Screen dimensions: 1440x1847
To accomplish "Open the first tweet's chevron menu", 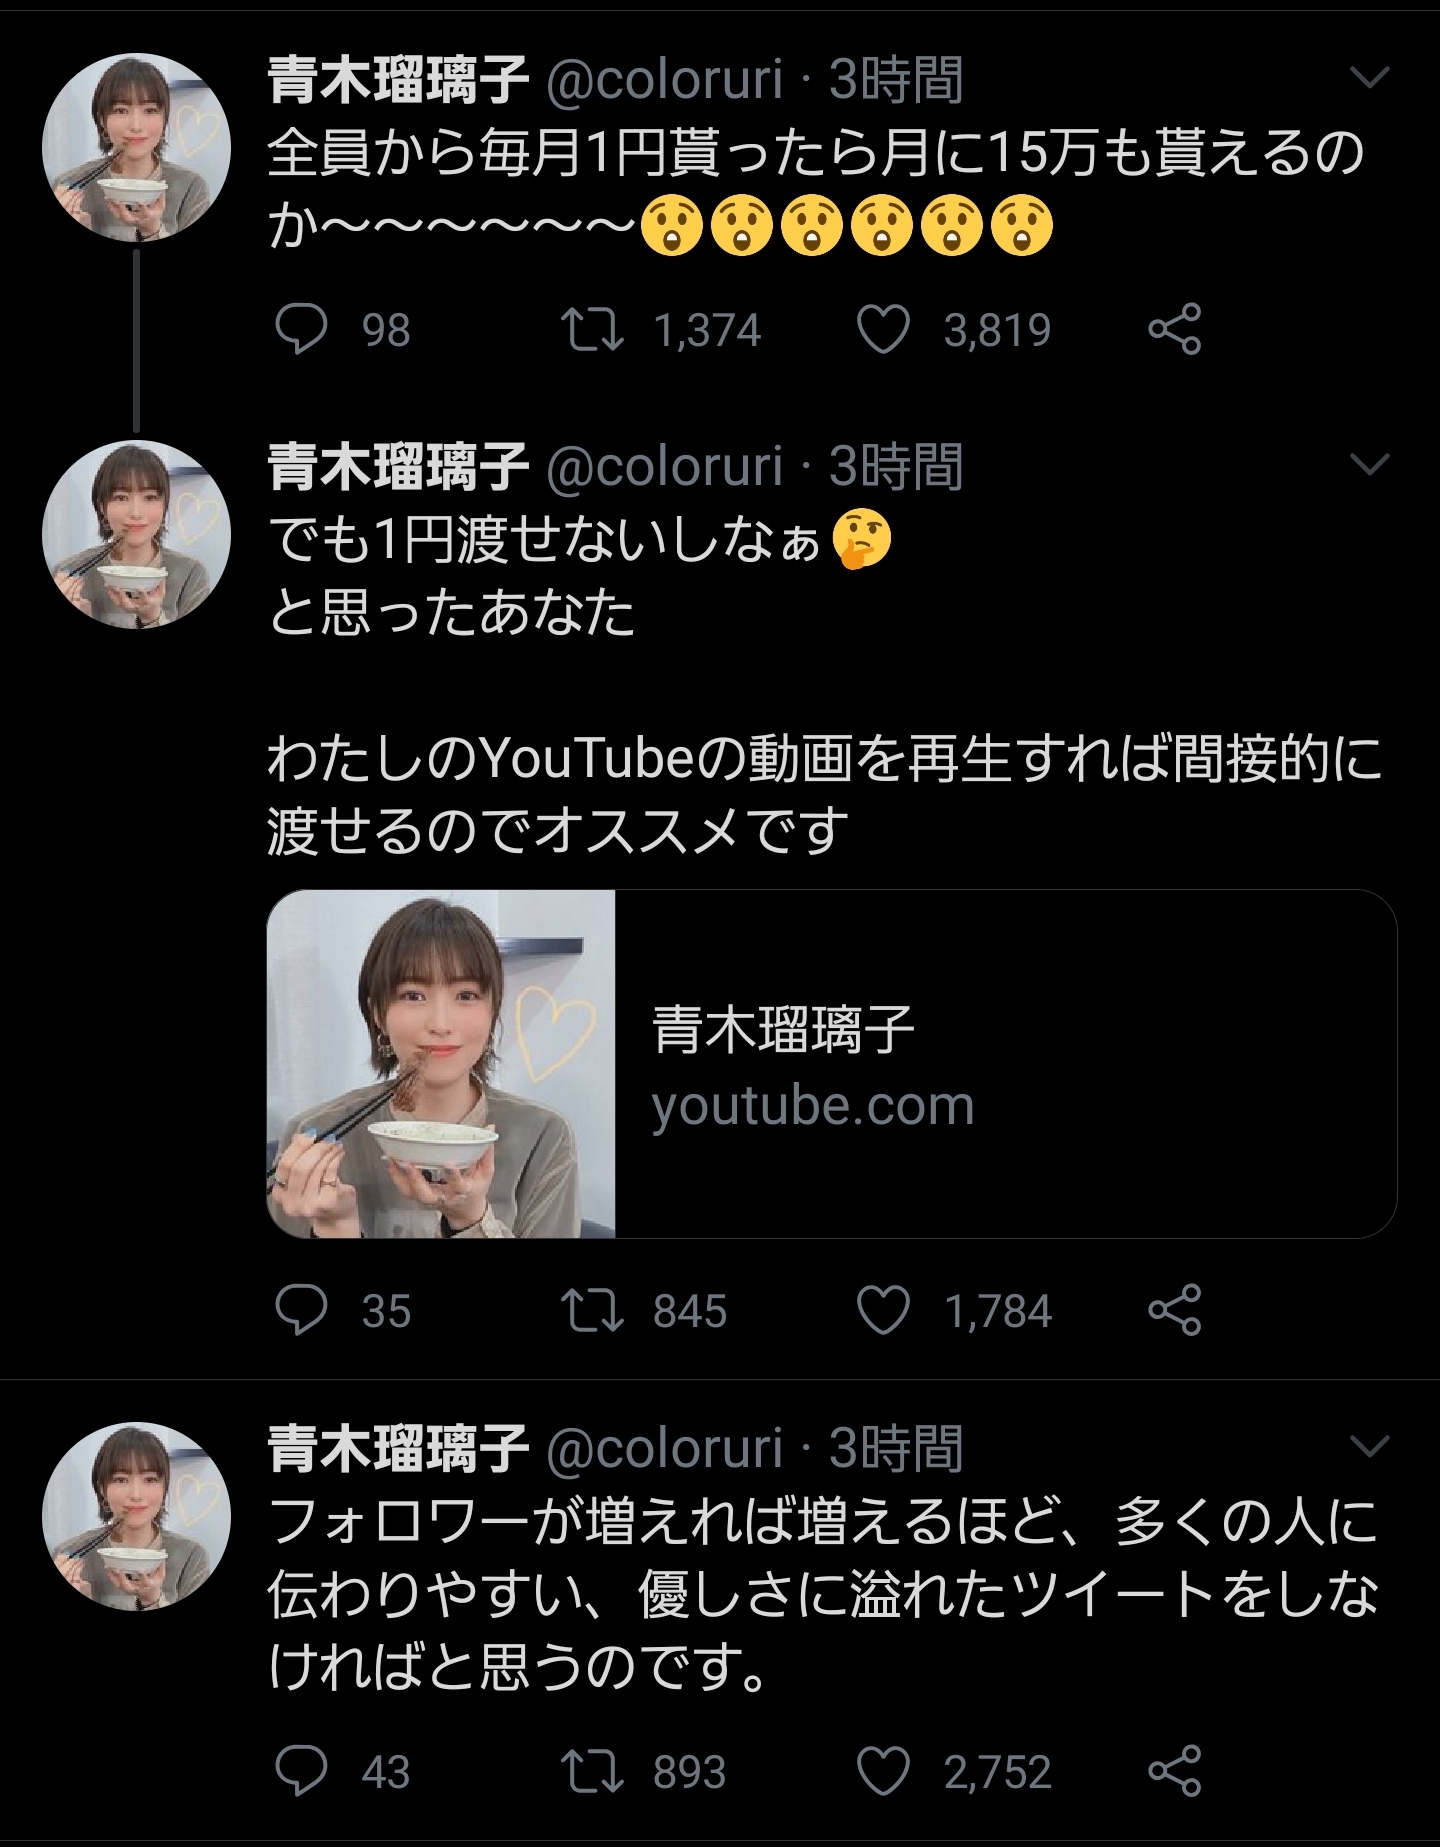I will pyautogui.click(x=1369, y=77).
